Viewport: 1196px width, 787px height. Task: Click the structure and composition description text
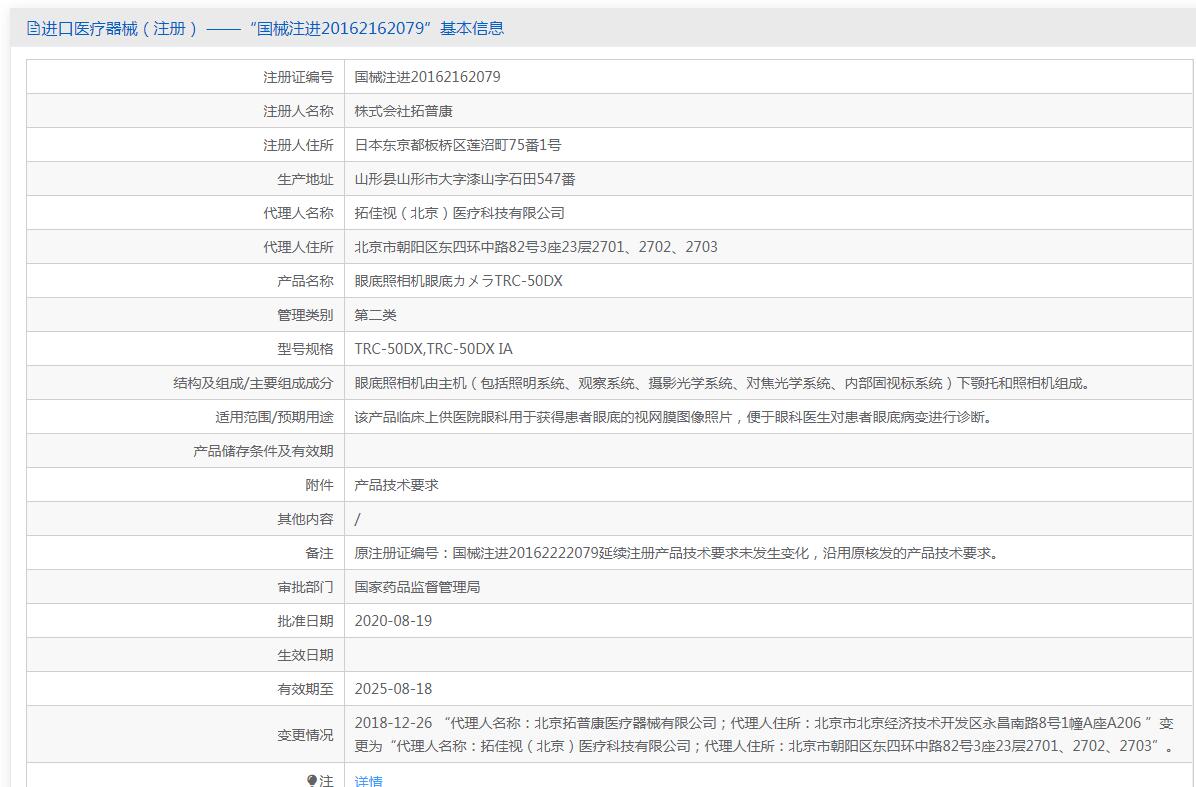723,383
